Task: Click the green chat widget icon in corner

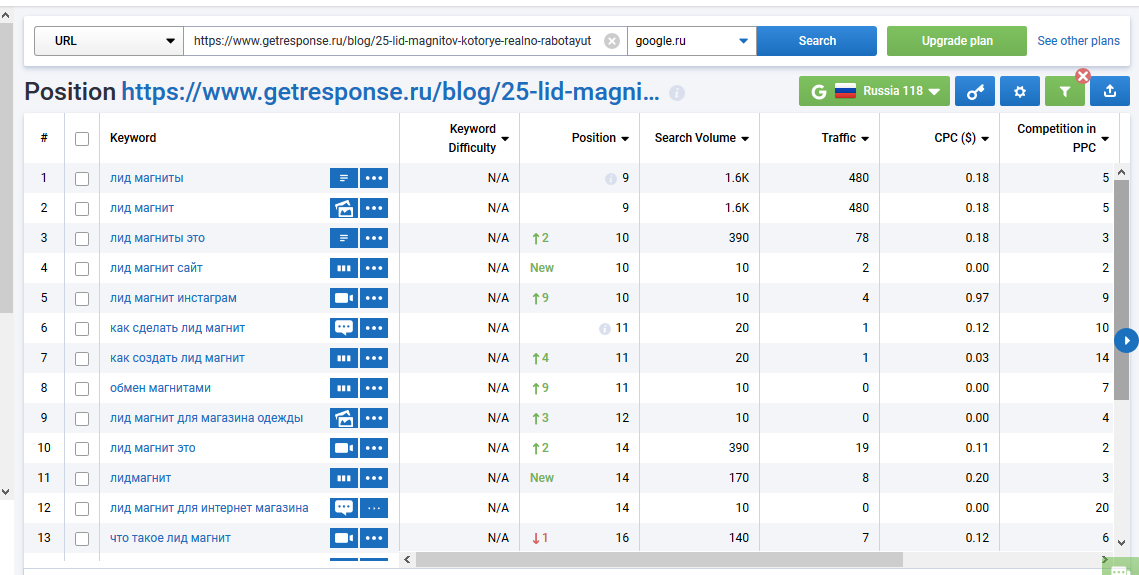Action: point(1121,567)
